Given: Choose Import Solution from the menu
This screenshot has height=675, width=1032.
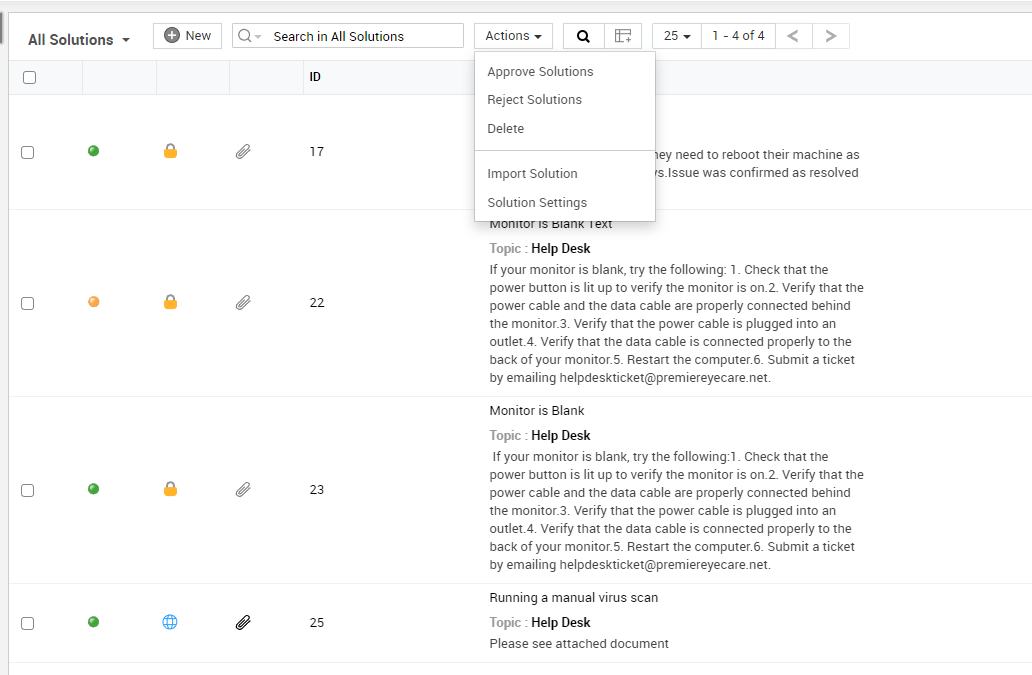Looking at the screenshot, I should [532, 174].
